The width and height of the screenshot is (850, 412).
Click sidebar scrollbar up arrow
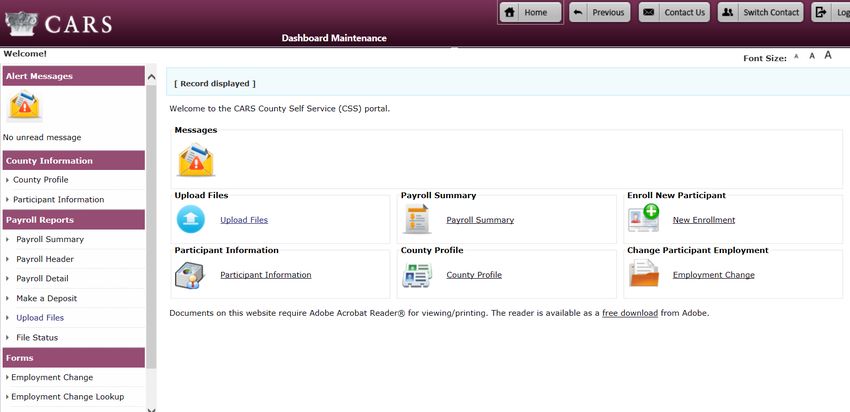pos(151,77)
